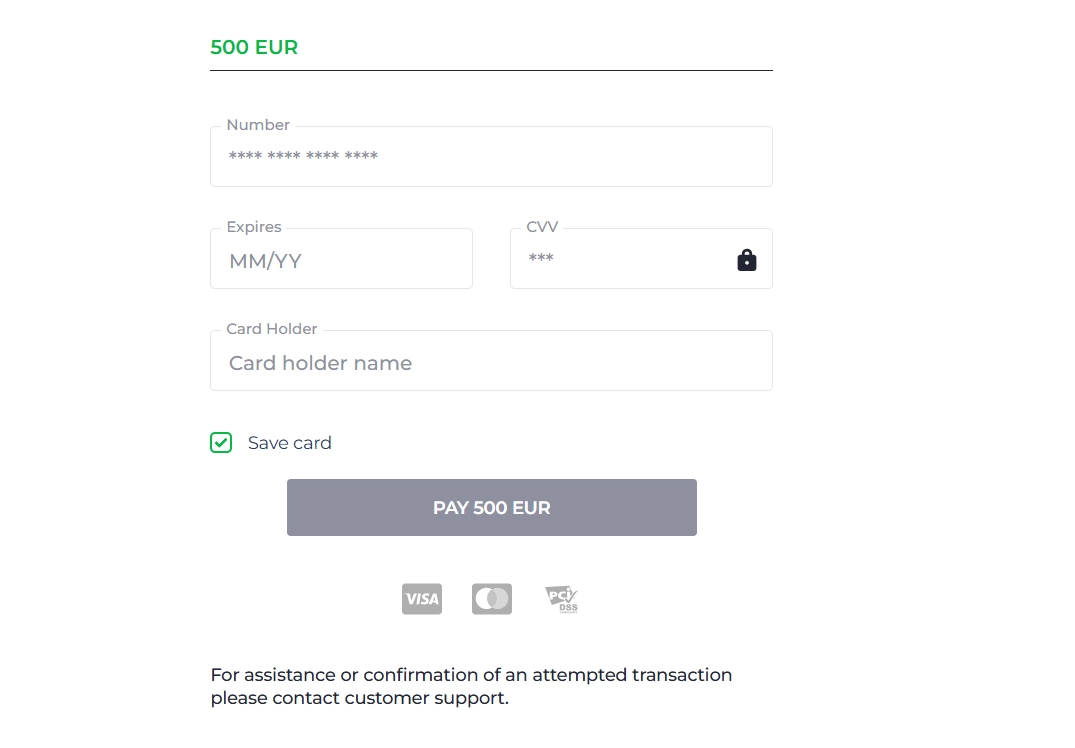Image resolution: width=1075 pixels, height=748 pixels.
Task: Click the "please contact customer support" text
Action: [x=359, y=698]
